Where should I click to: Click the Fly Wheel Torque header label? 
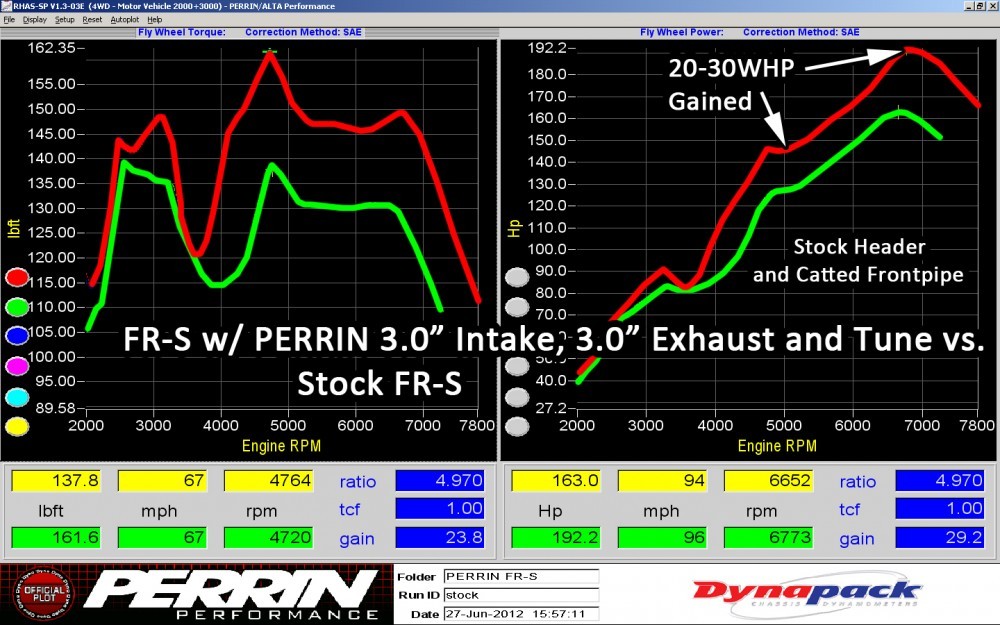pyautogui.click(x=182, y=32)
